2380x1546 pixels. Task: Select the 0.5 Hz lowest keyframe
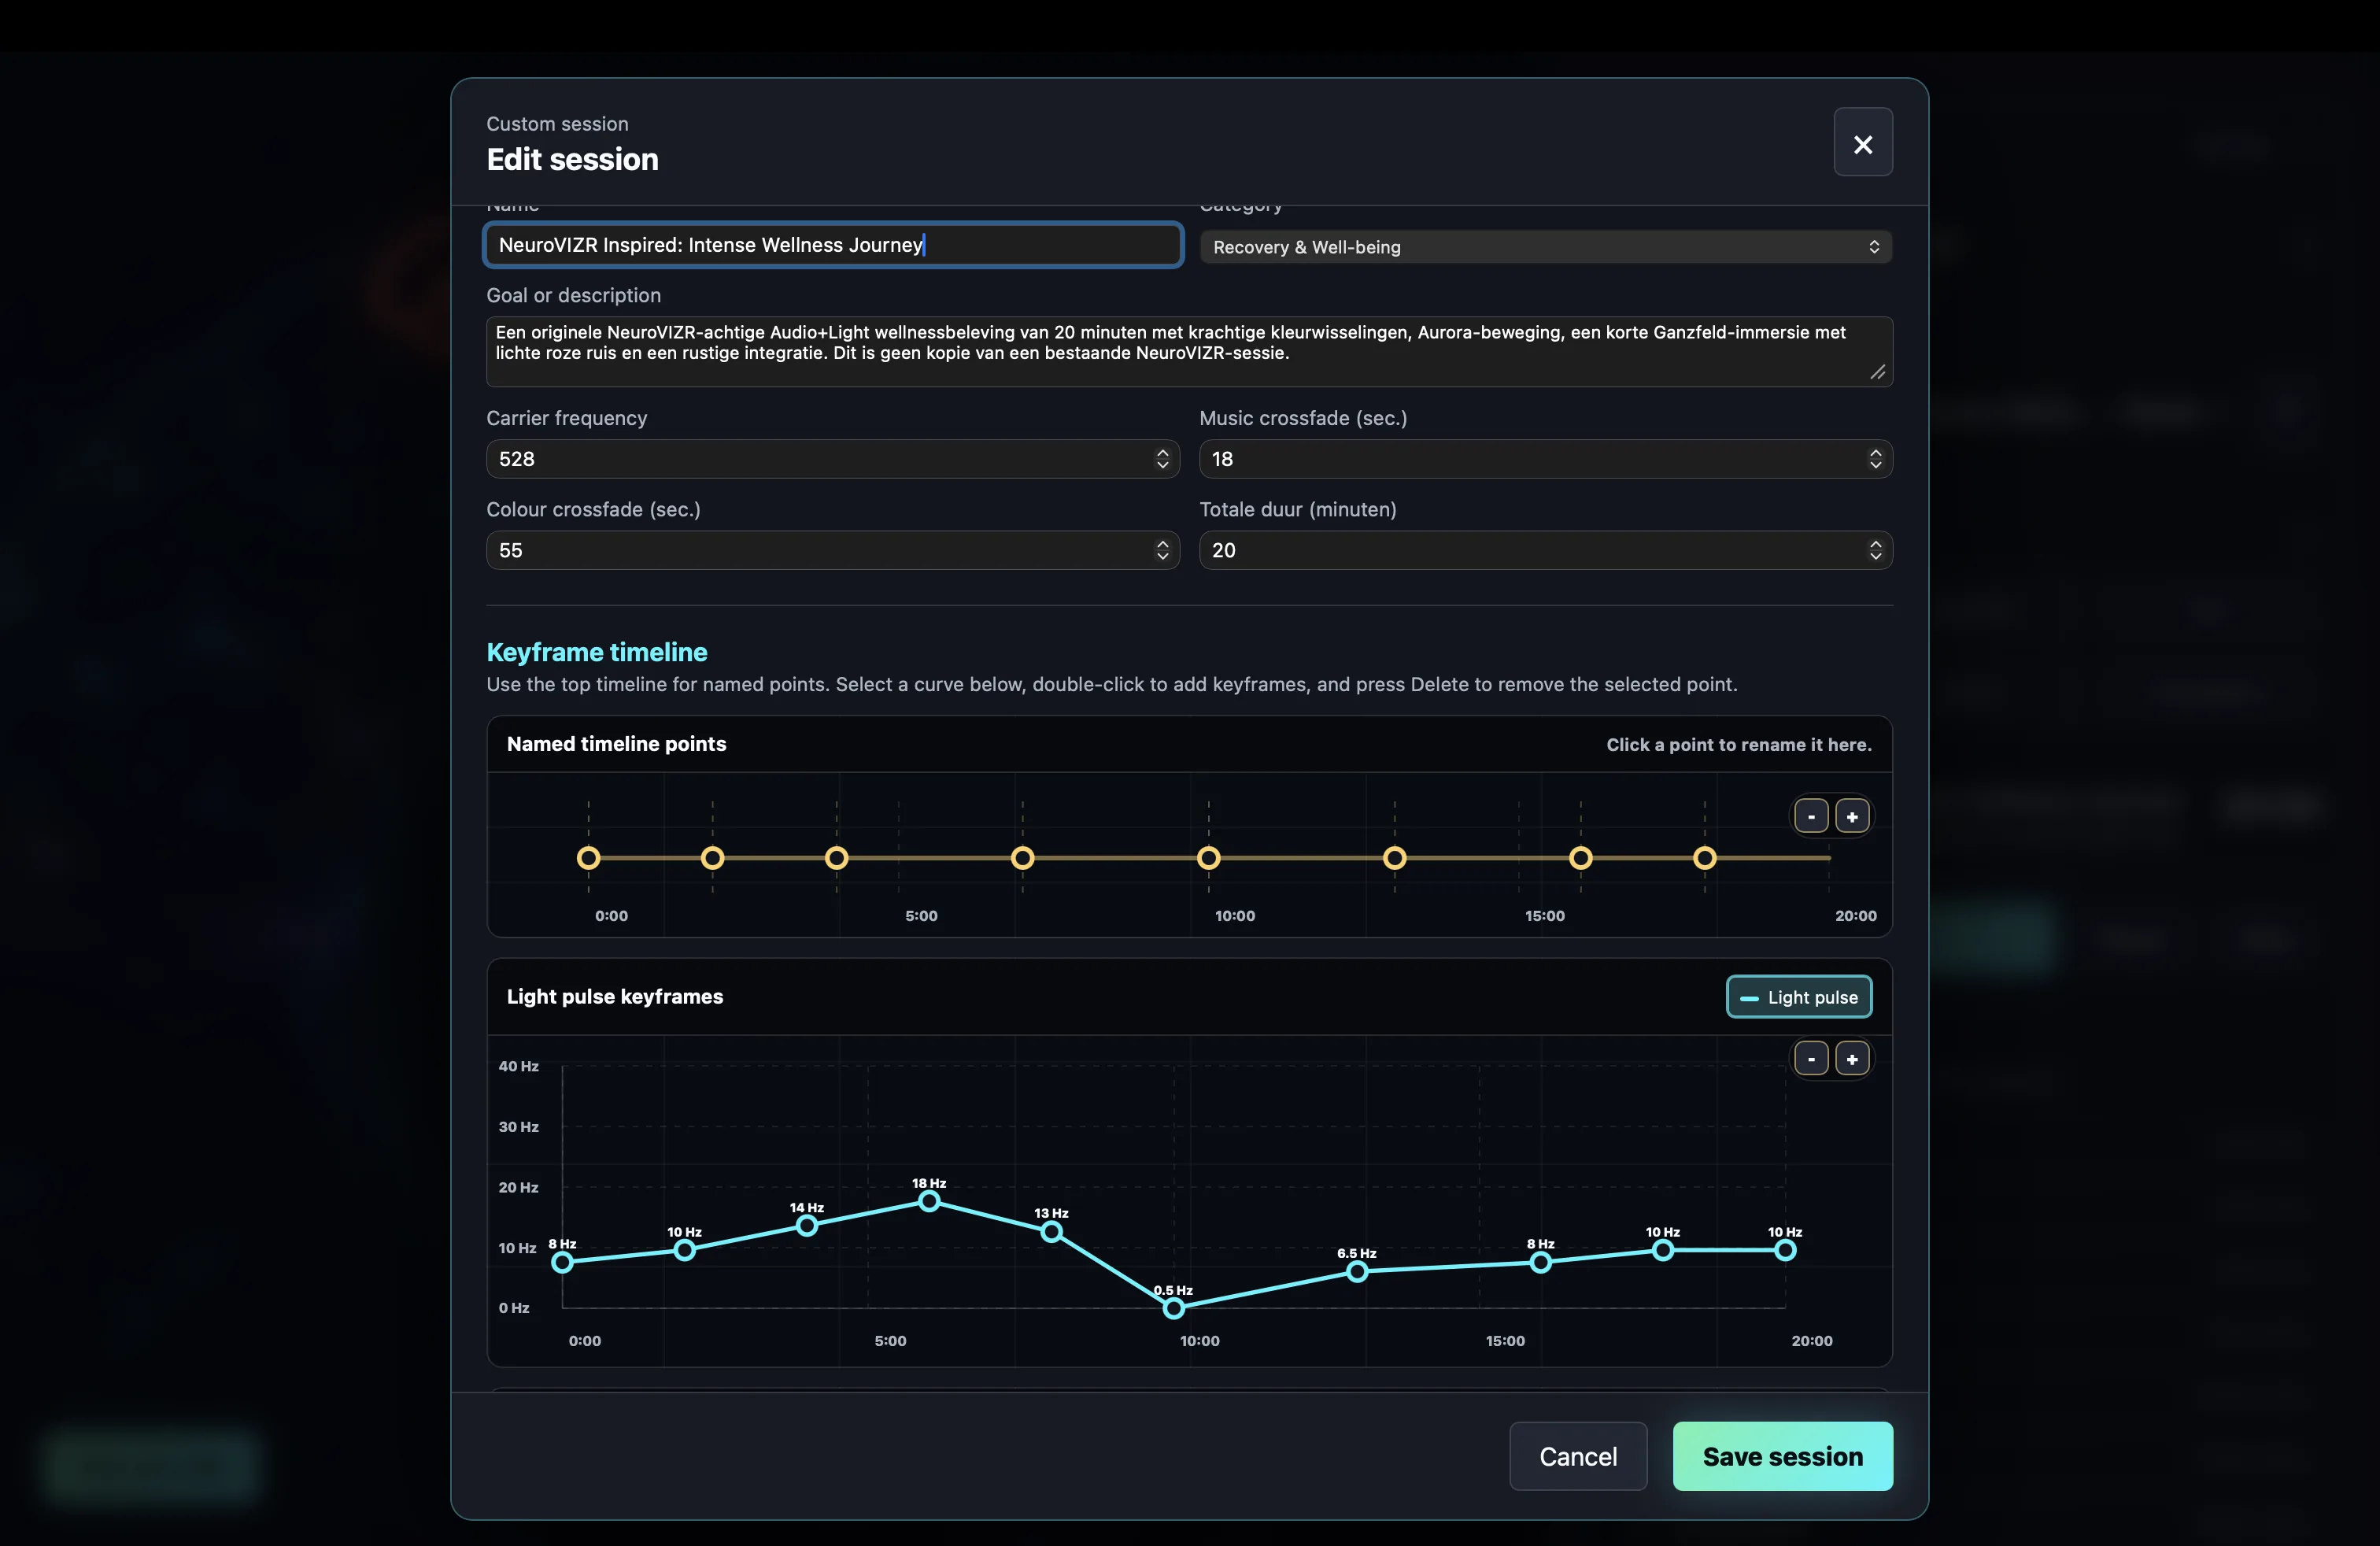click(x=1174, y=1307)
